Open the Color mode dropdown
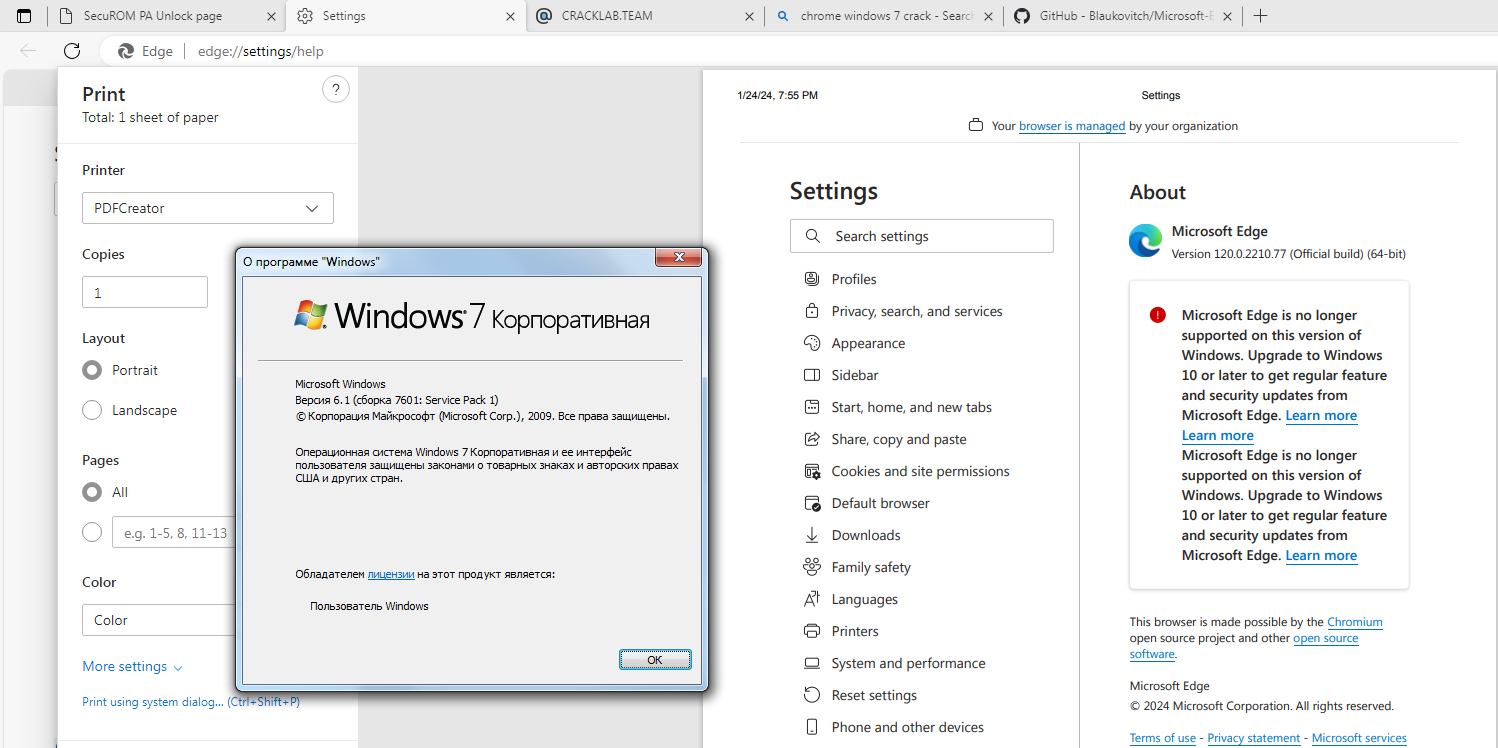The image size is (1498, 748). pyautogui.click(x=160, y=620)
